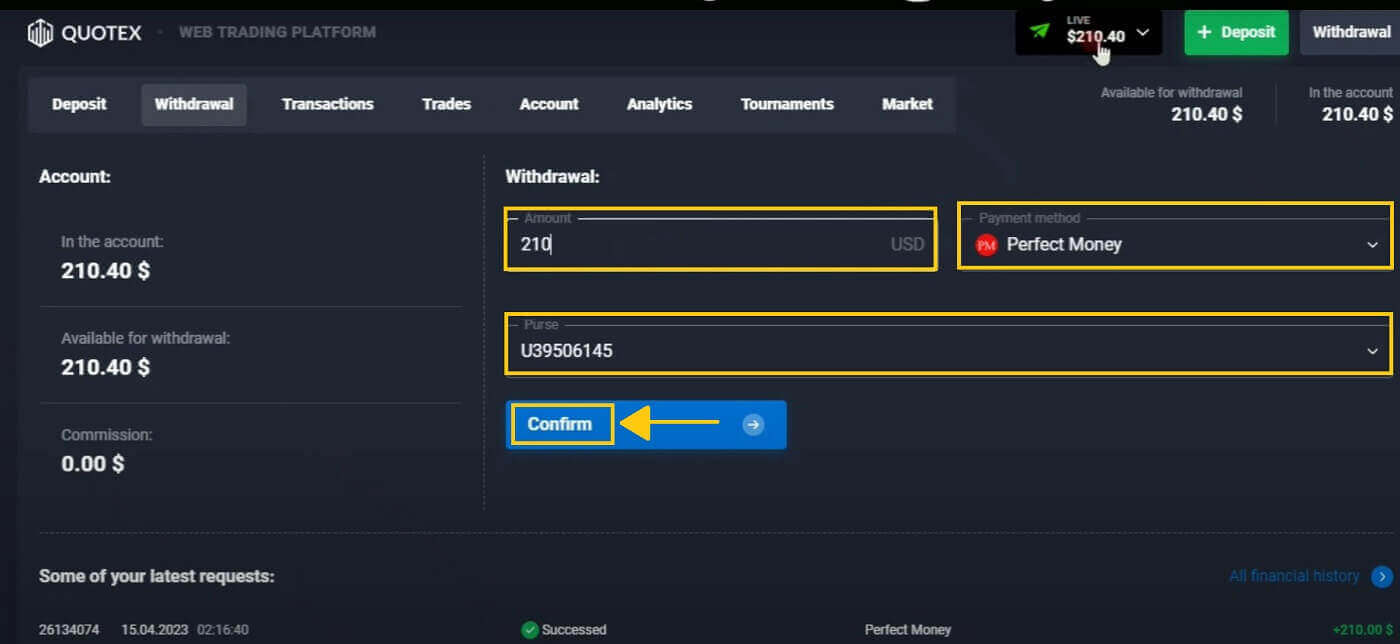Go to the Trades tab
Image resolution: width=1400 pixels, height=644 pixels.
click(x=446, y=104)
